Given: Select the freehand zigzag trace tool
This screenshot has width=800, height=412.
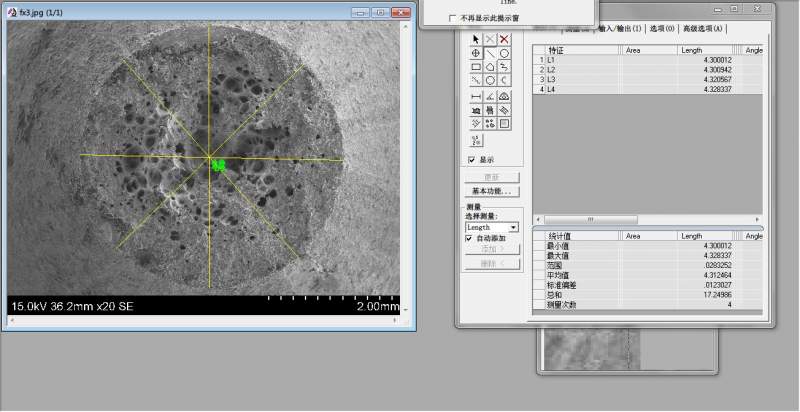Looking at the screenshot, I should coord(504,67).
